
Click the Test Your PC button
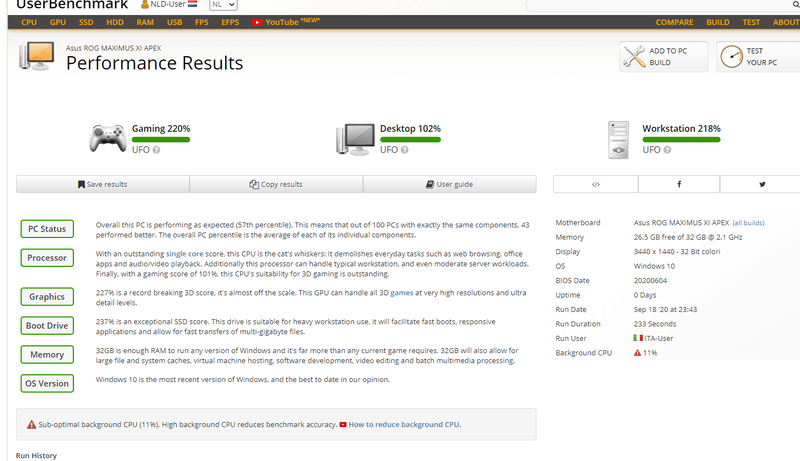click(758, 57)
